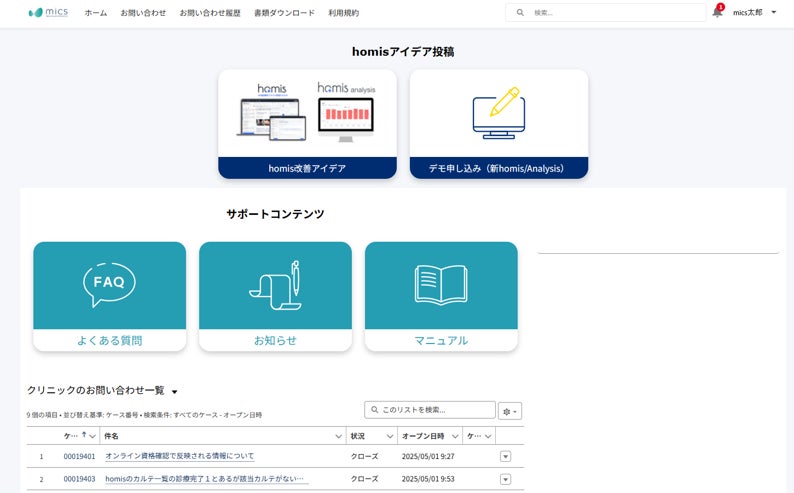794x493 pixels.
Task: Focus the このリストを検索 search field
Action: coord(430,410)
